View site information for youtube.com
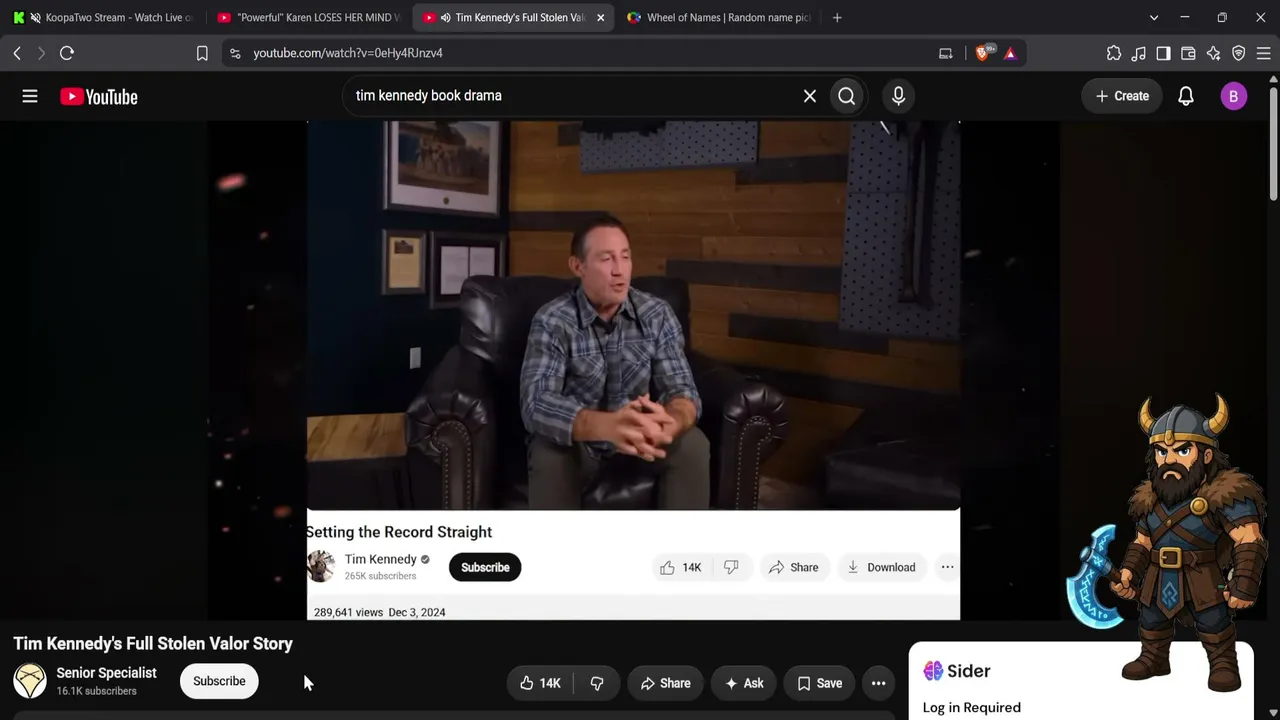Viewport: 1280px width, 720px height. point(235,53)
